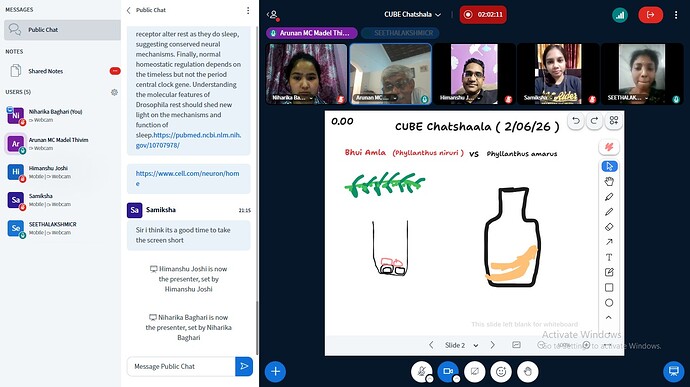The width and height of the screenshot is (690, 387).
Task: Click the Message Public Chat input field
Action: pyautogui.click(x=181, y=366)
